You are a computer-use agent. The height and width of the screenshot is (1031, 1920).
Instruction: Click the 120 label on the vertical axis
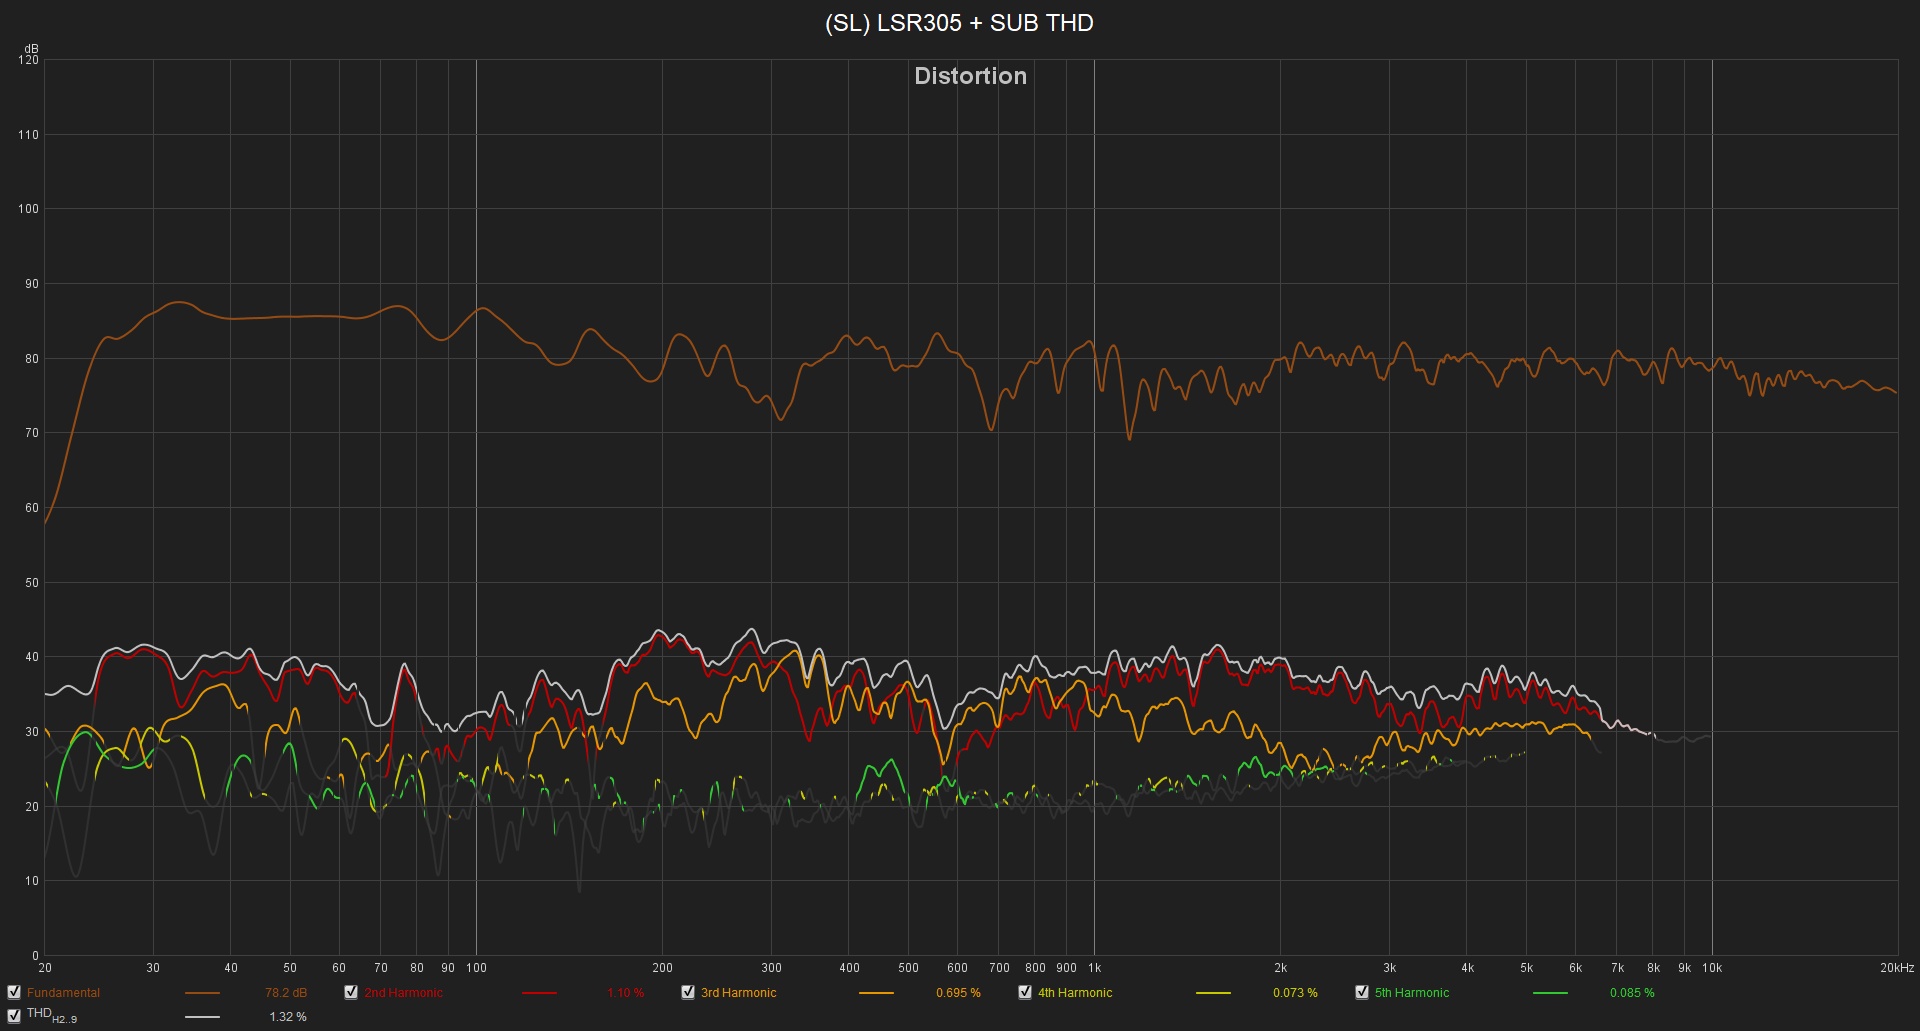tap(29, 60)
